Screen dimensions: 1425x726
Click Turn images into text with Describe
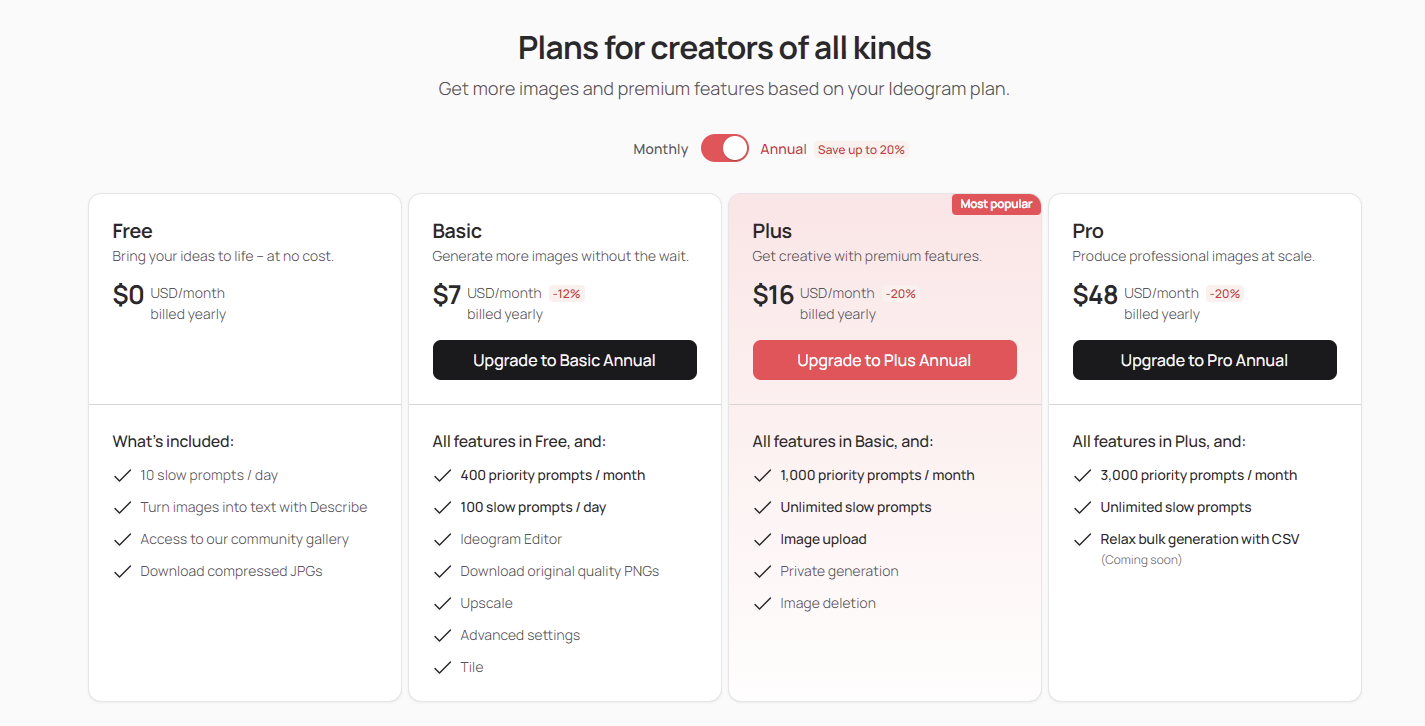coord(254,507)
